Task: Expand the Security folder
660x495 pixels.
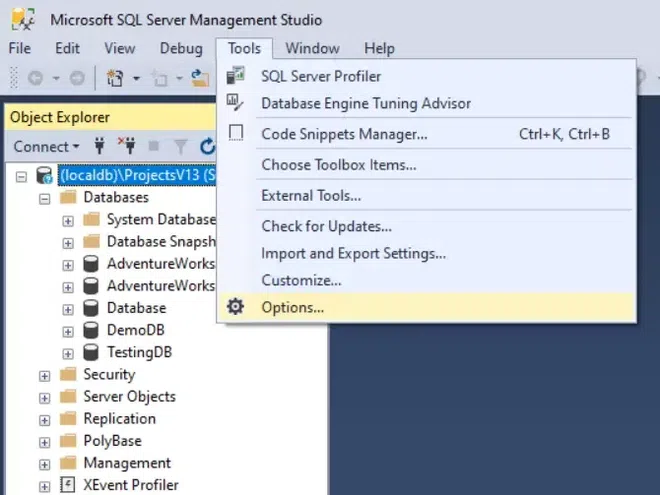Action: (x=44, y=375)
